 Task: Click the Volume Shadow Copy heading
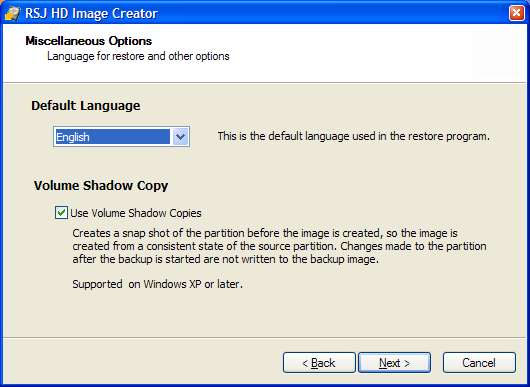point(101,186)
